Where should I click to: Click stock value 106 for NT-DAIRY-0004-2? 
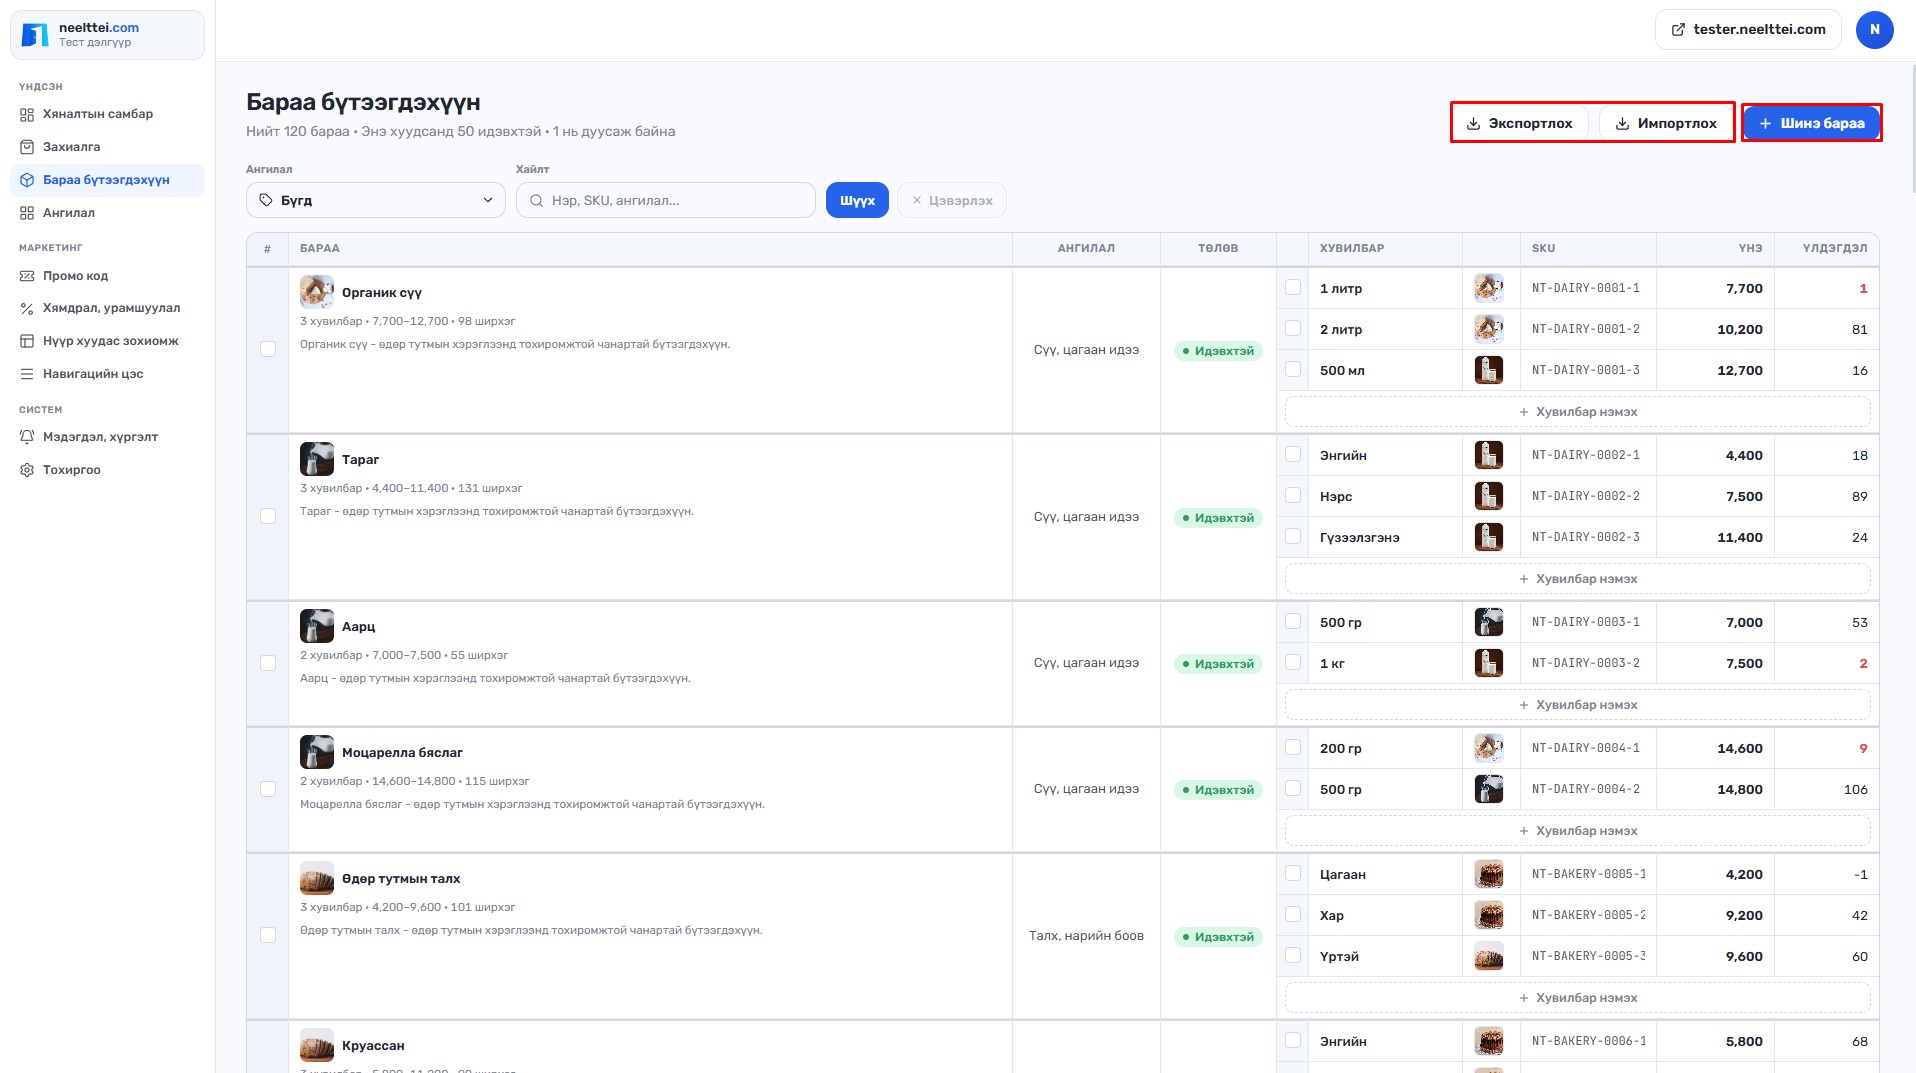point(1856,789)
